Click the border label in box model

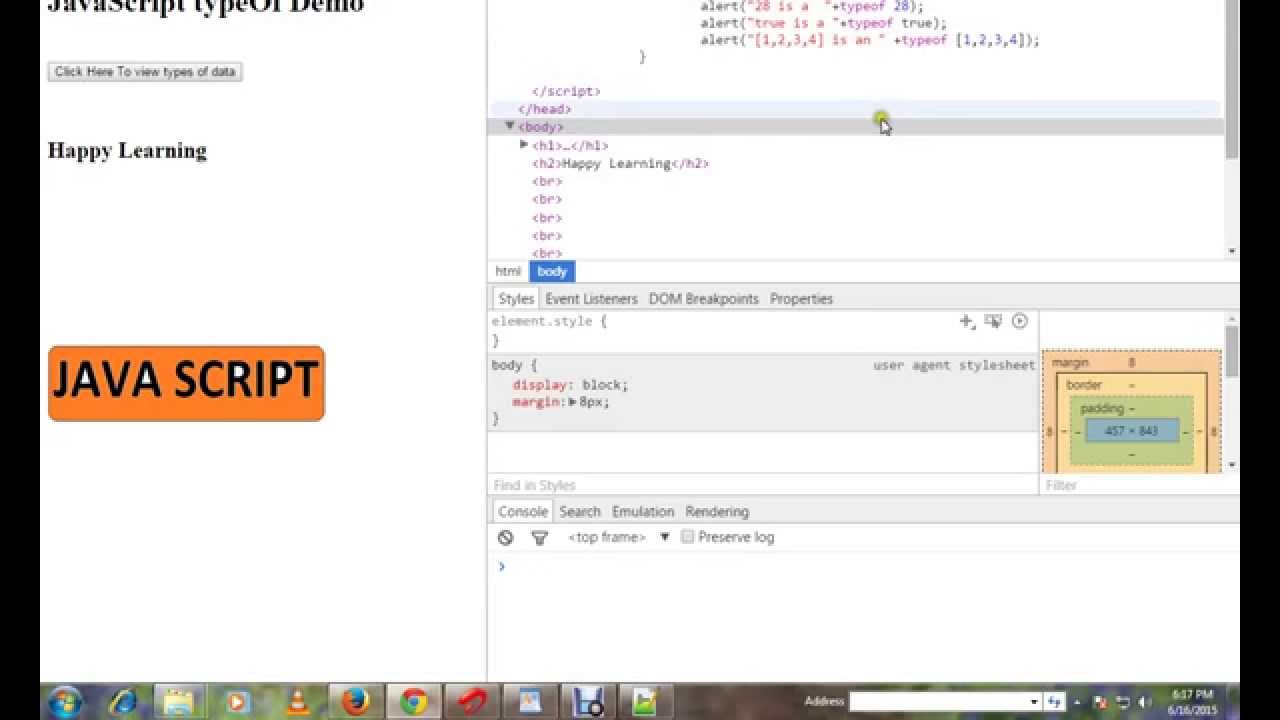tap(1084, 385)
